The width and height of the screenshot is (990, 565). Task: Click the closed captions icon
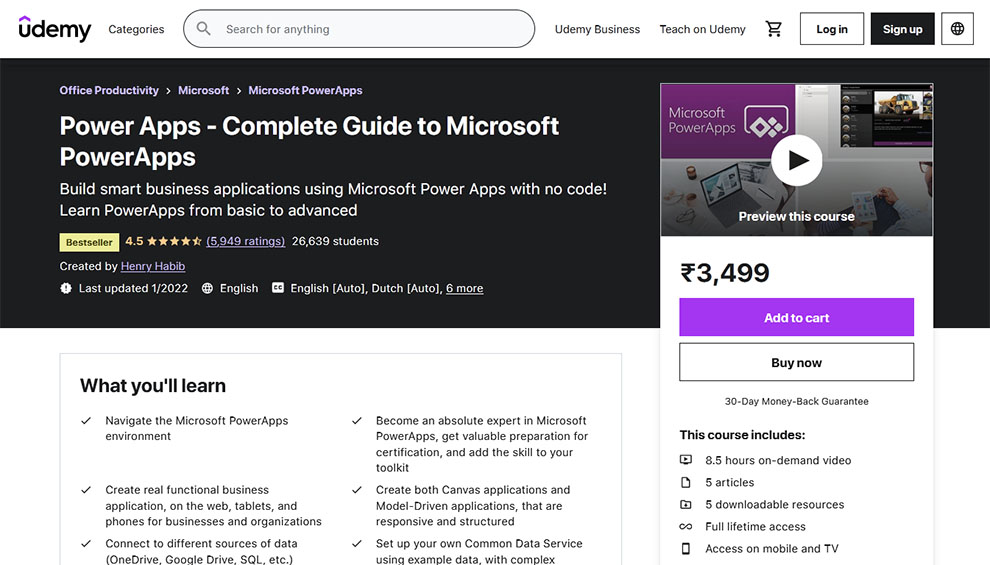(278, 288)
